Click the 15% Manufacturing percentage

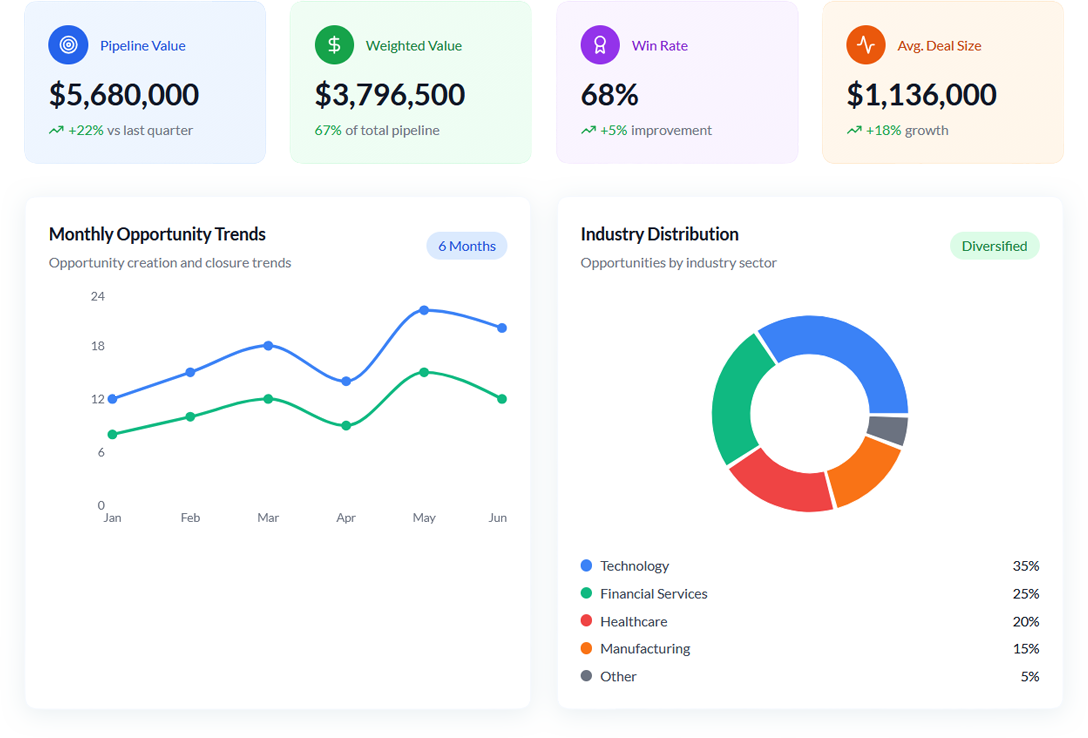(1026, 649)
